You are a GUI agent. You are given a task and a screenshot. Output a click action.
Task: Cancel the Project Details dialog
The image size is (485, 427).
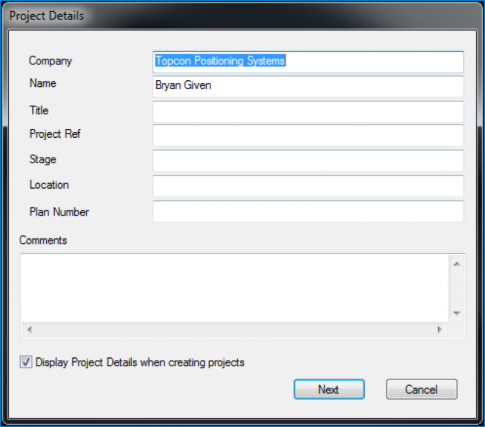click(x=422, y=389)
